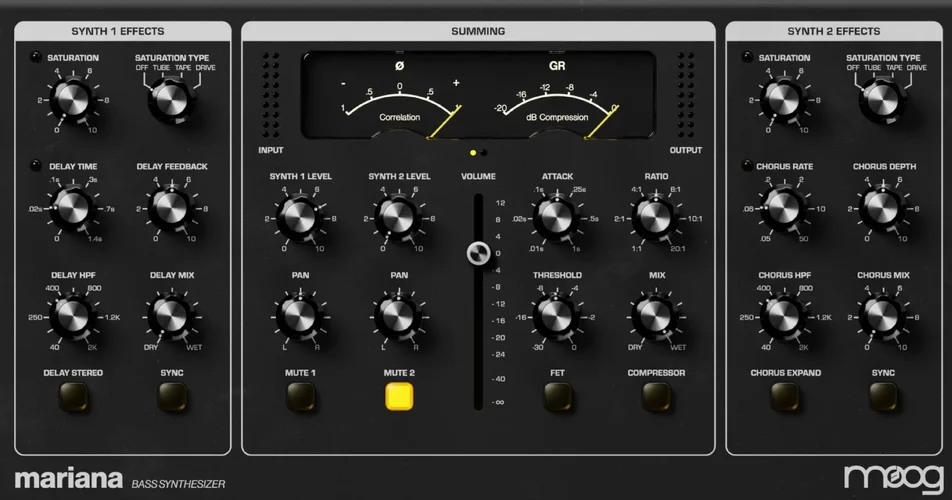Enable the Chorus Expand button

[x=785, y=397]
